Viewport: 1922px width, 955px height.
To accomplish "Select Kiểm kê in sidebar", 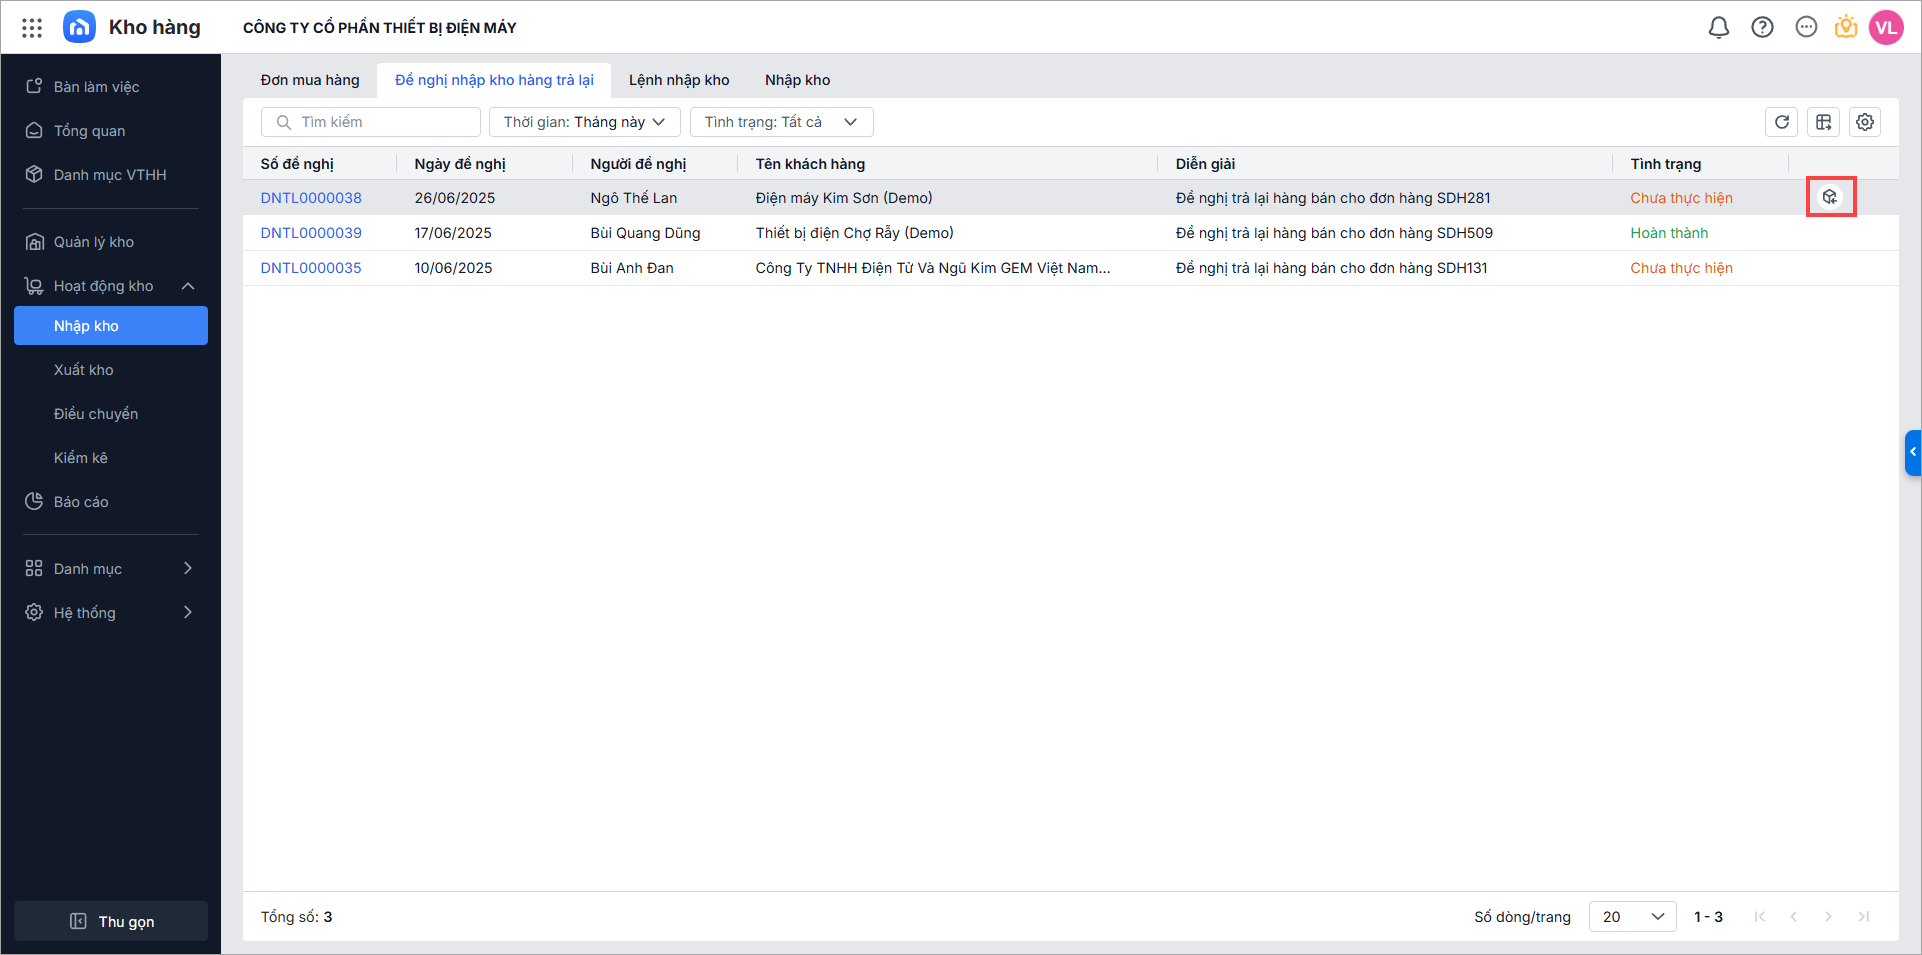I will coord(111,458).
